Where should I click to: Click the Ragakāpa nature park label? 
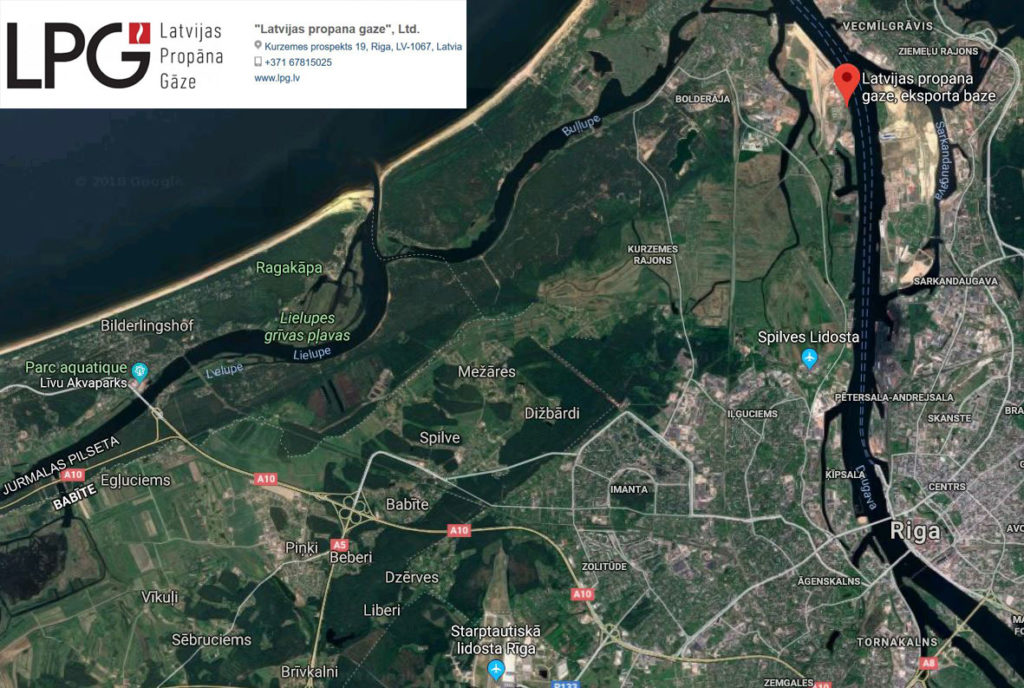(289, 268)
